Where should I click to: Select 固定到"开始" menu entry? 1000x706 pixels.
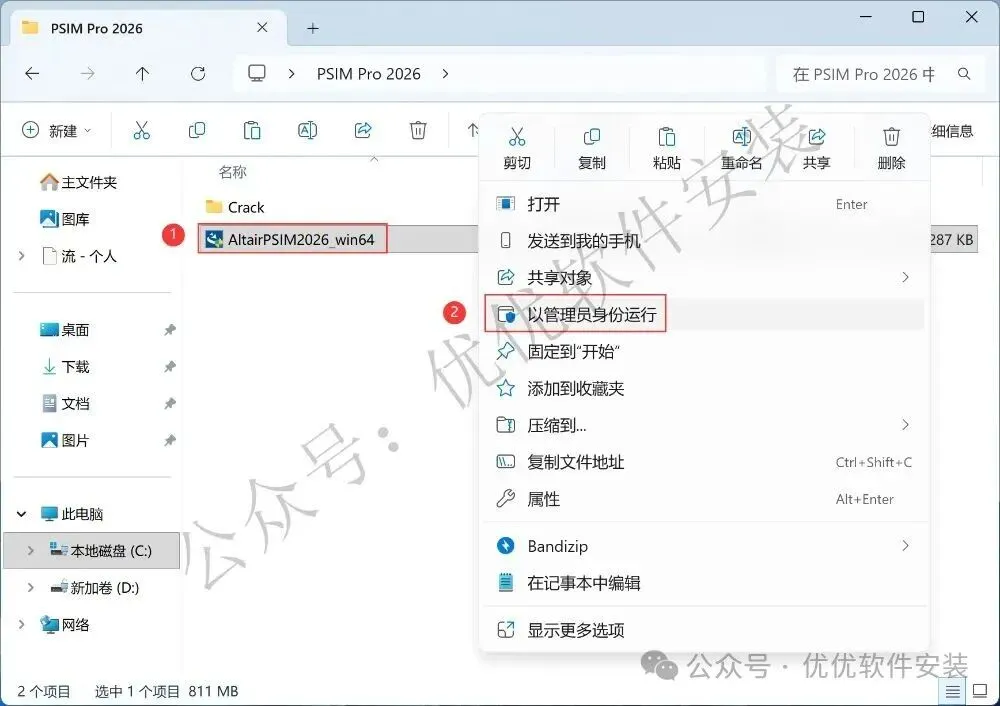(x=705, y=351)
